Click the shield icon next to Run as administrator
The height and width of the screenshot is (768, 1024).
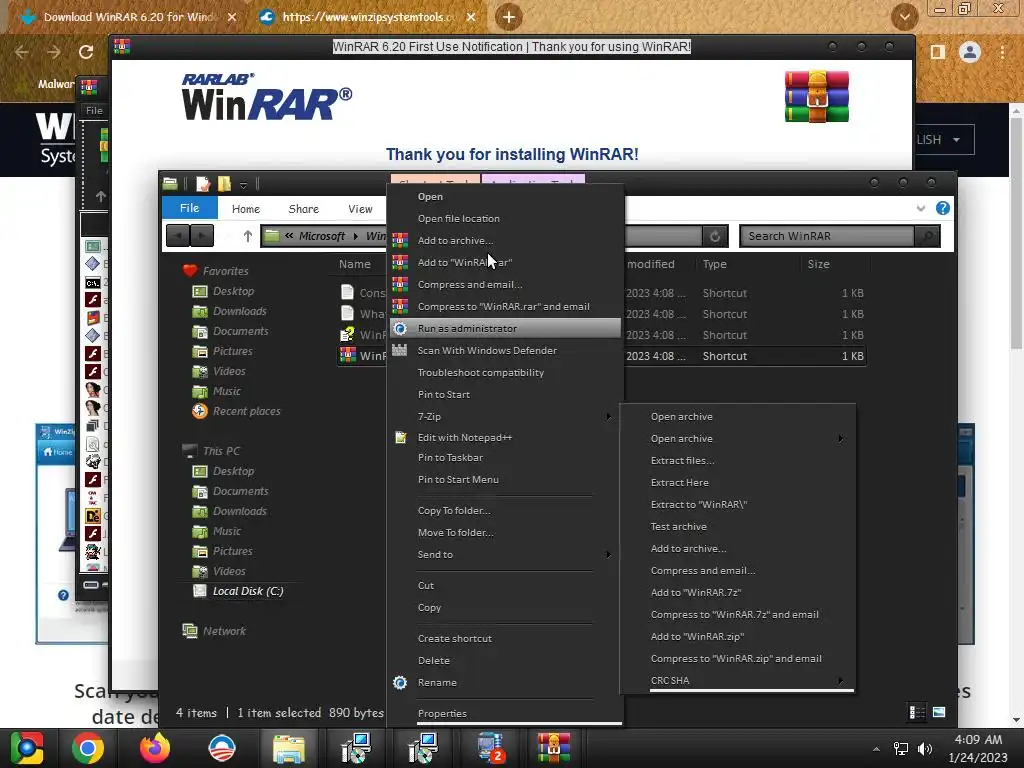click(400, 328)
